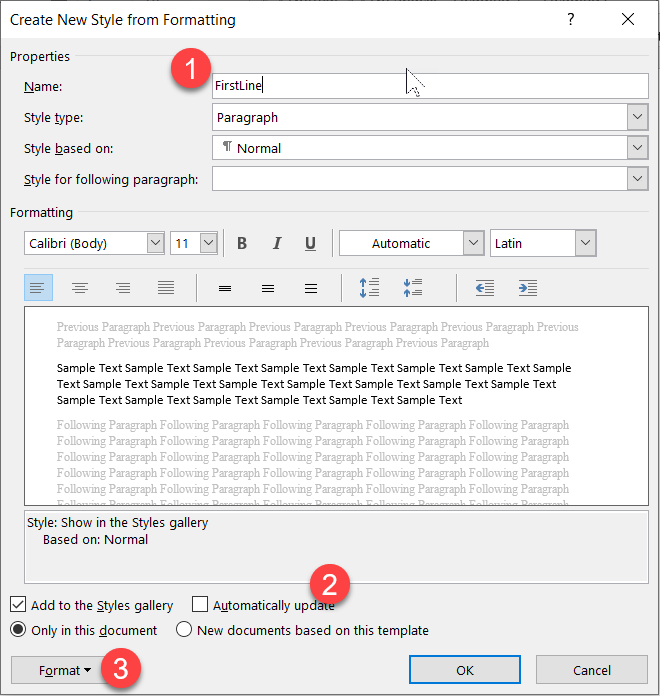The height and width of the screenshot is (696, 660).
Task: Close the Create New Style dialog
Action: (x=628, y=19)
